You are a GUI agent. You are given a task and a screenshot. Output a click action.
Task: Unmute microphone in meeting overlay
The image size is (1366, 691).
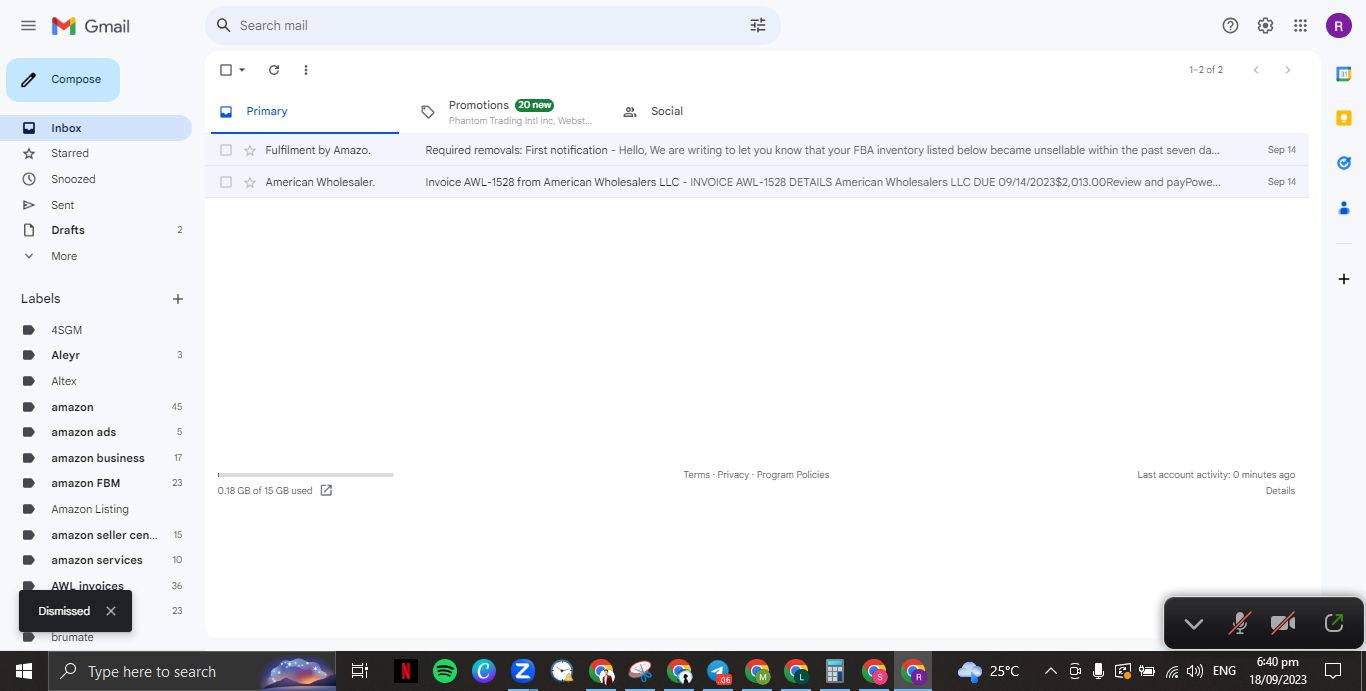point(1239,624)
